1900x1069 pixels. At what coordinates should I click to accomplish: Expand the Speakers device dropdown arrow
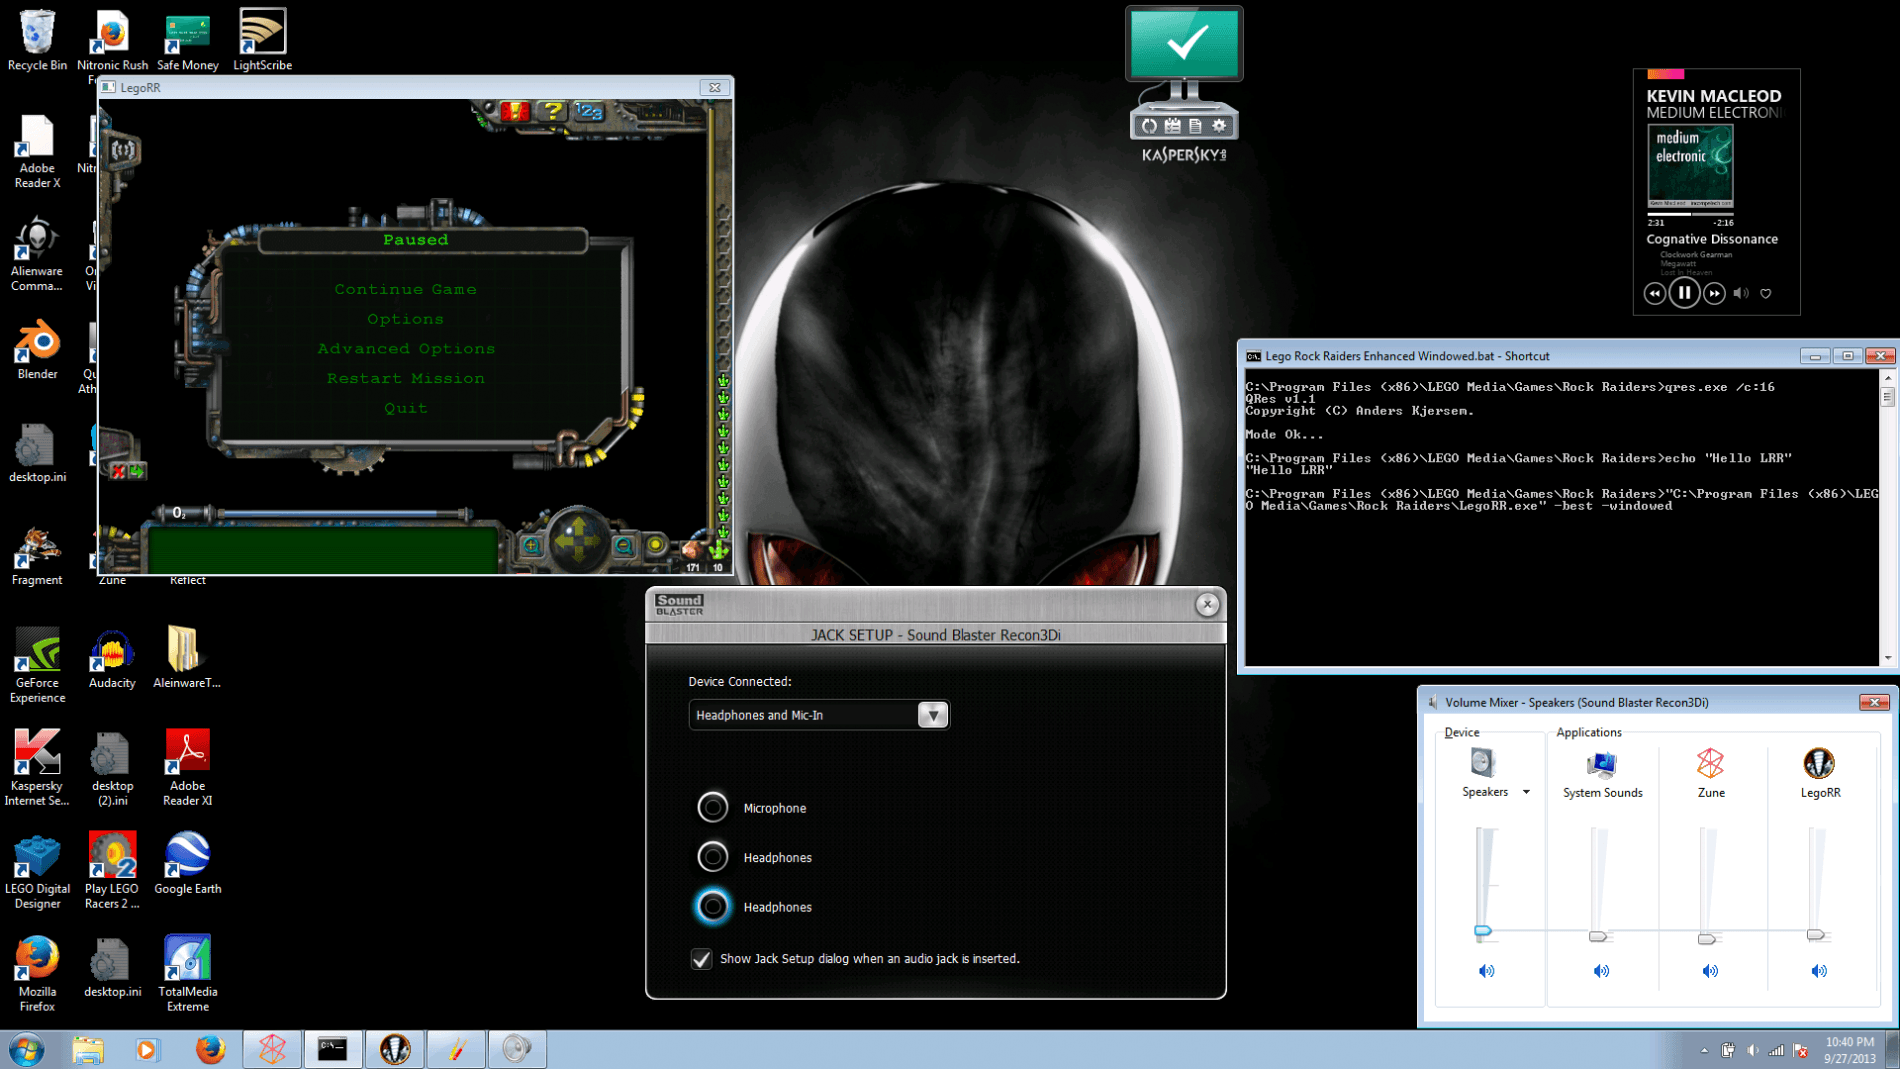(1526, 792)
